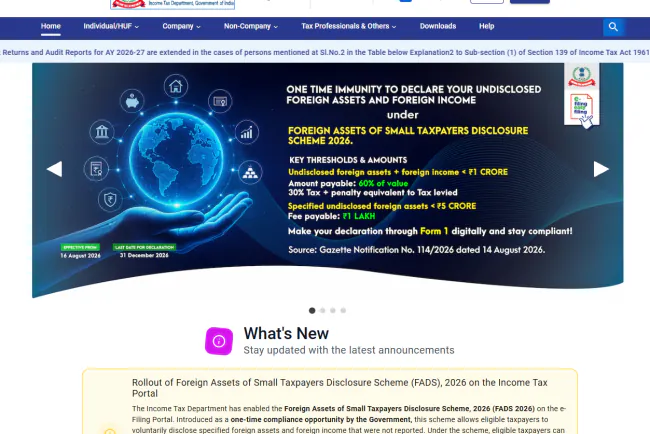Click the '16 August 2026' effective date
The height and width of the screenshot is (434, 650).
click(80, 256)
